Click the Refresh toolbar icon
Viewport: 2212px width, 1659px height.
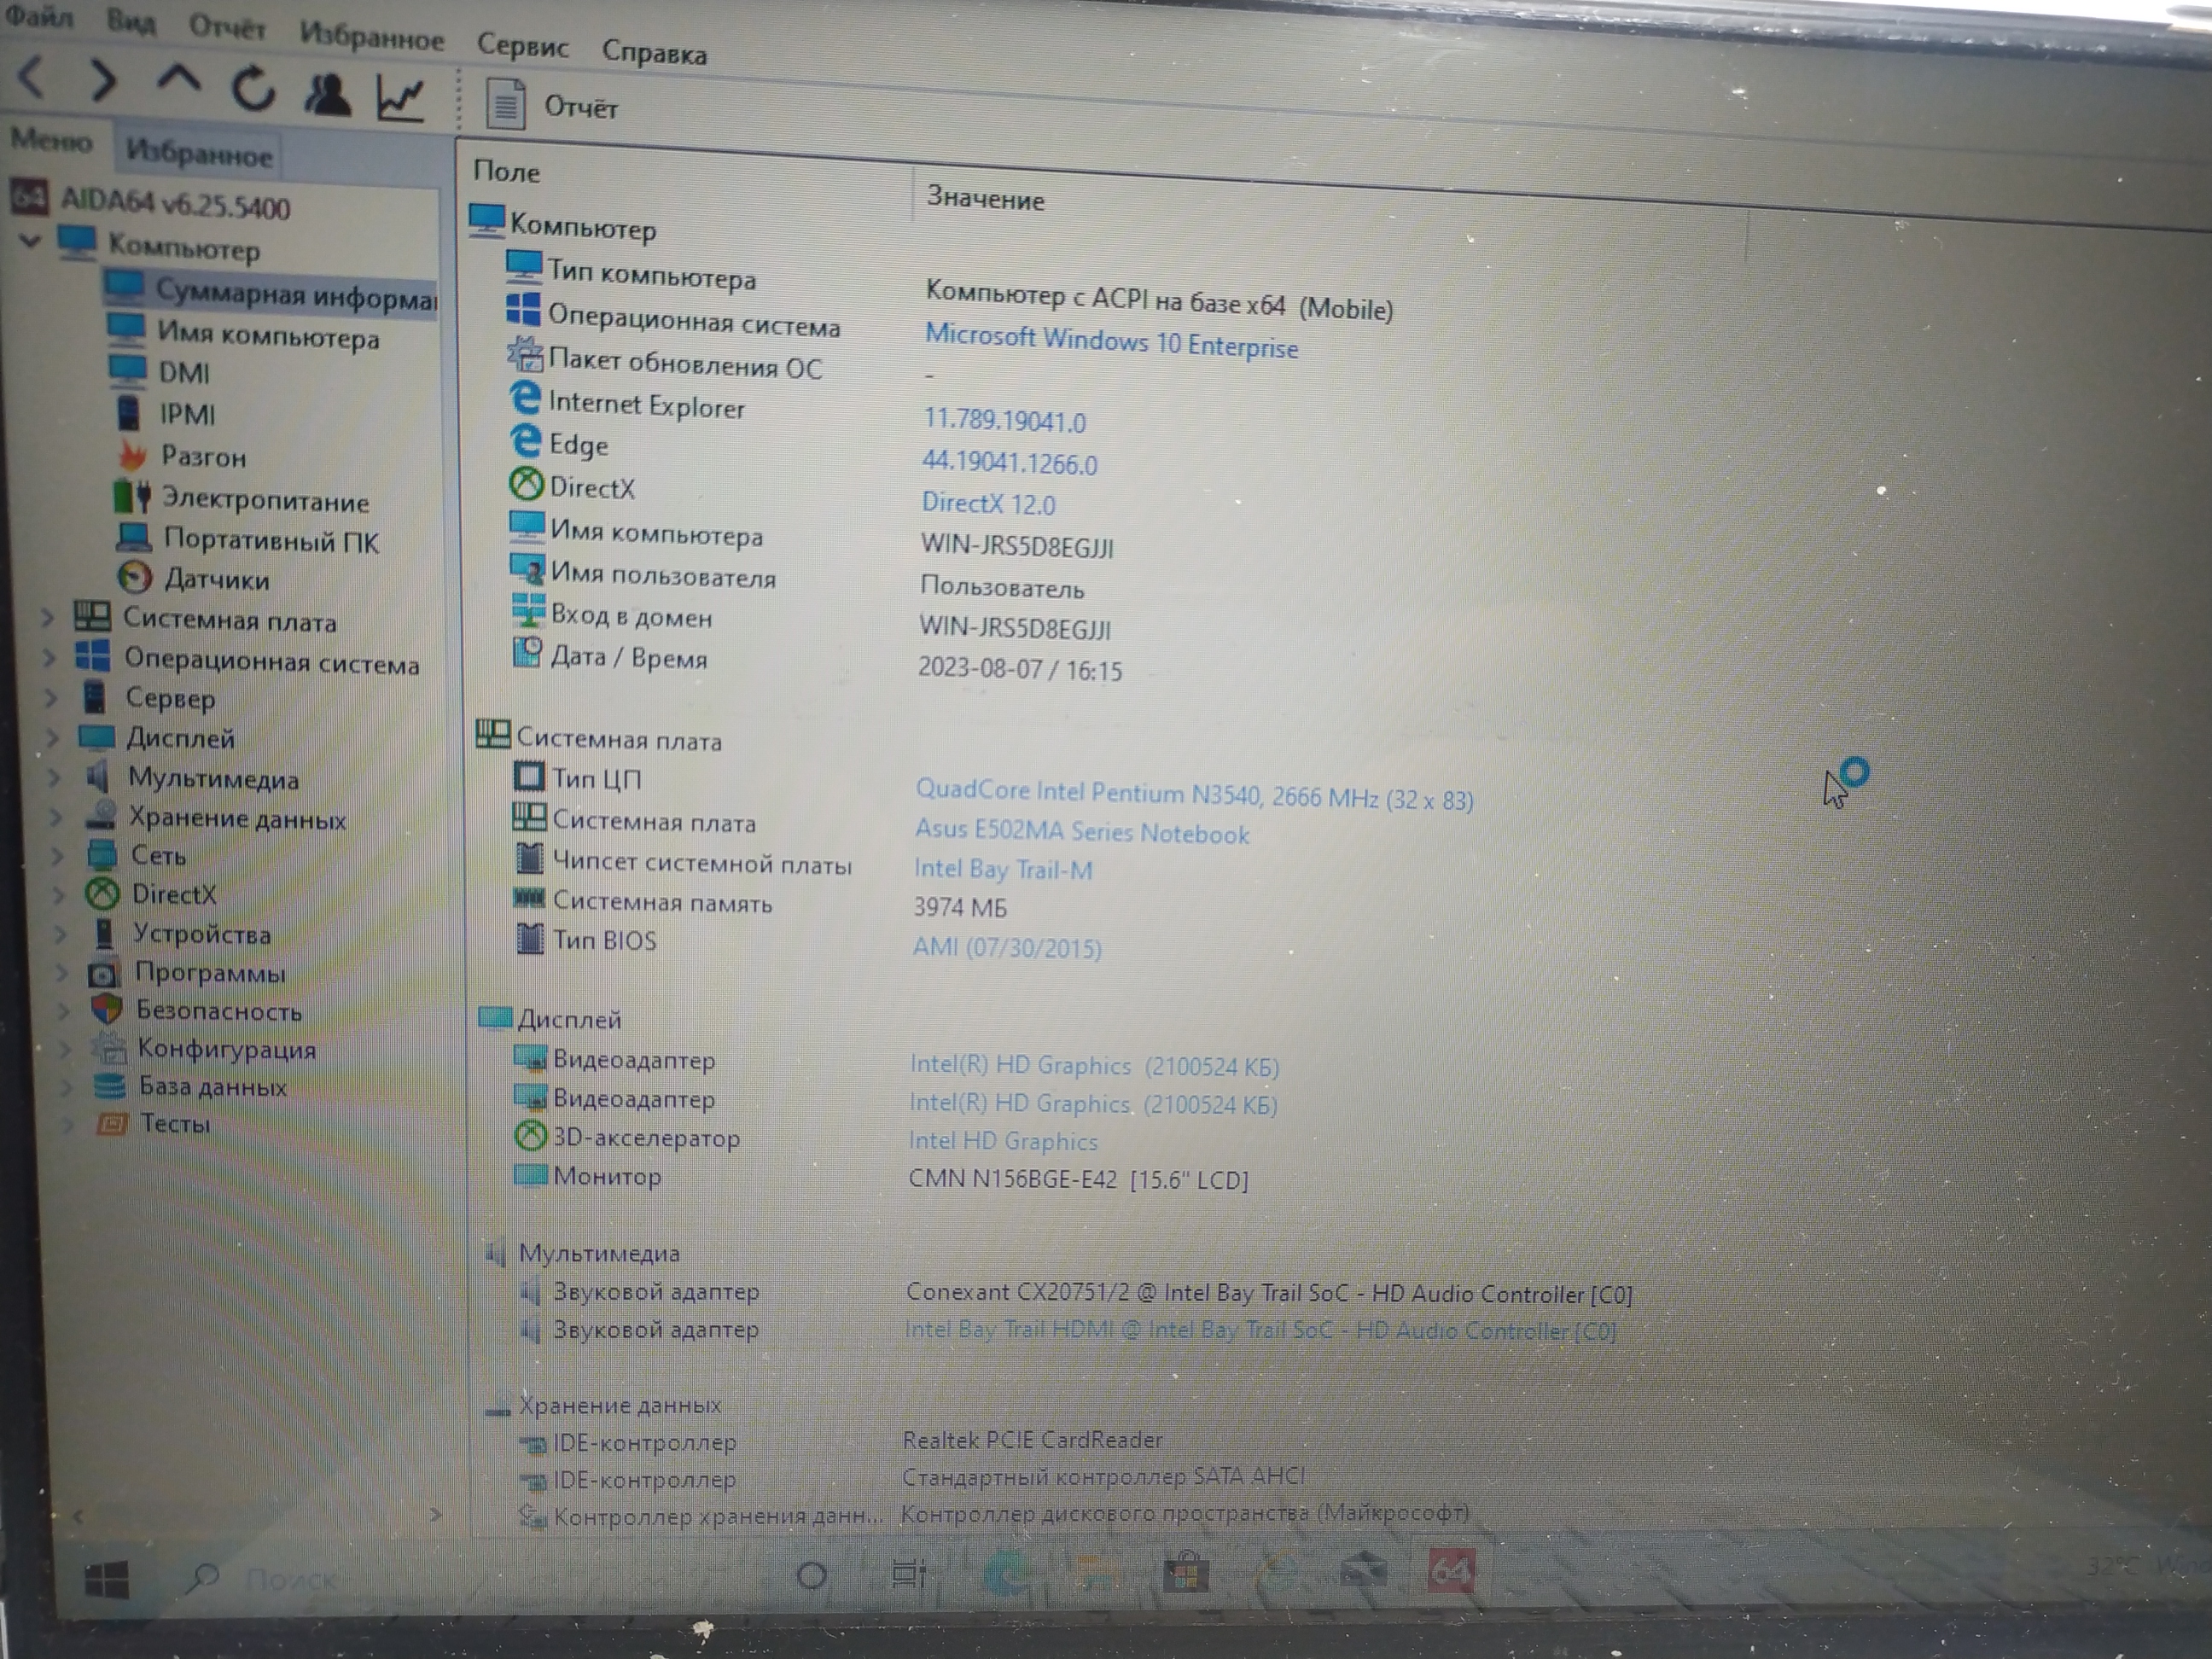tap(254, 89)
